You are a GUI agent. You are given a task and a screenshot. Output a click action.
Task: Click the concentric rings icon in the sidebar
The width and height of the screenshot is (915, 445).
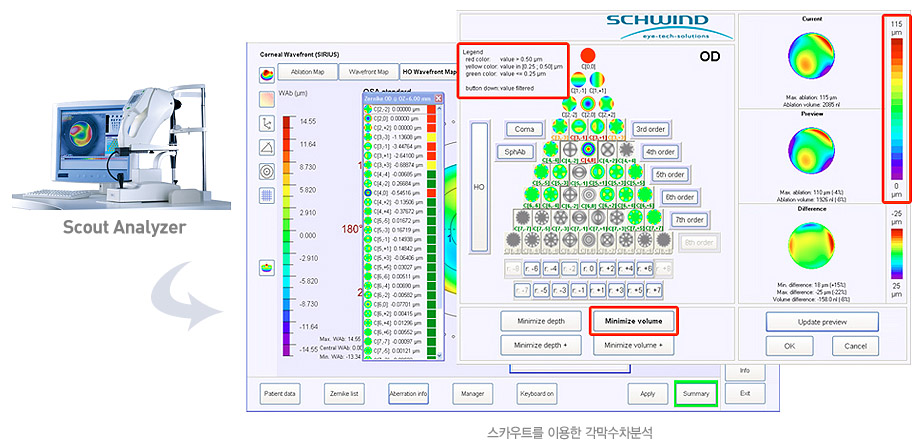coord(267,172)
